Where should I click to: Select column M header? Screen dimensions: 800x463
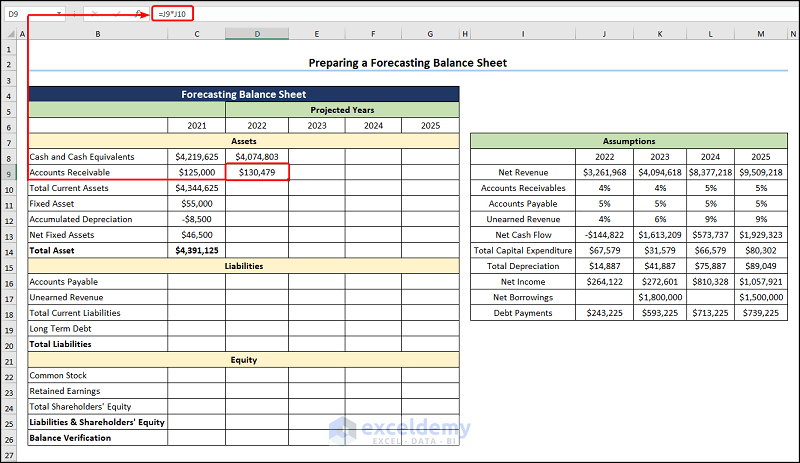click(761, 34)
